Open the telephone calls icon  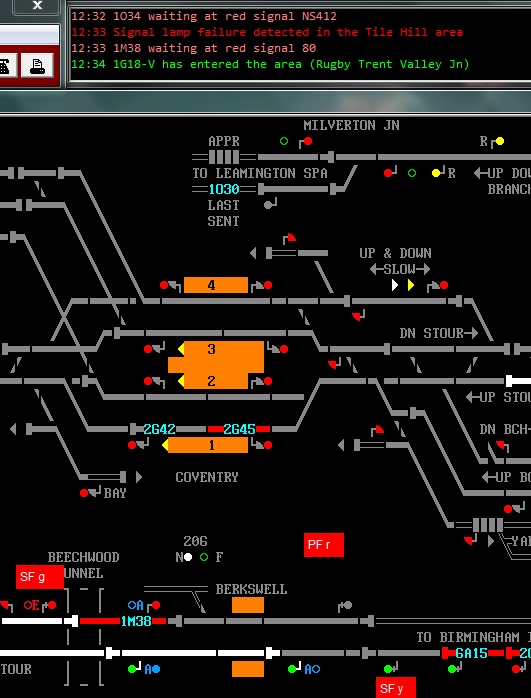(5, 65)
